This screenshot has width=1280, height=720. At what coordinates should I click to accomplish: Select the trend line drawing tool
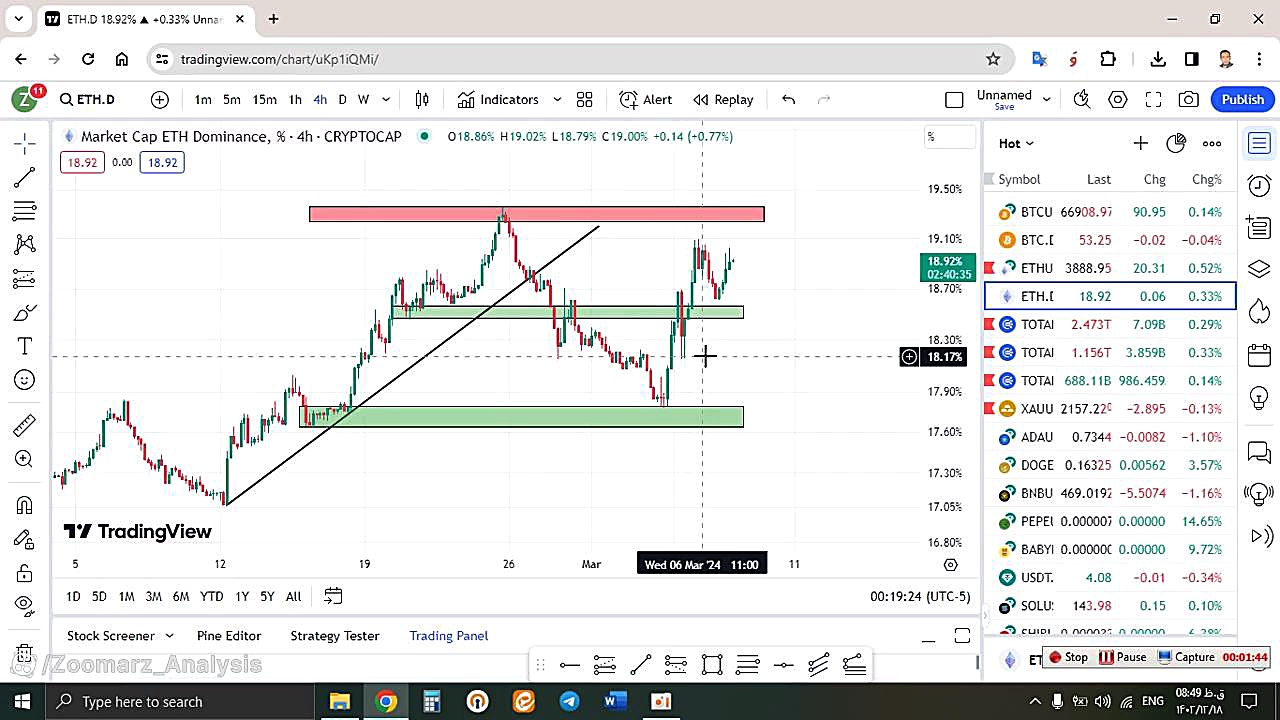(x=25, y=177)
